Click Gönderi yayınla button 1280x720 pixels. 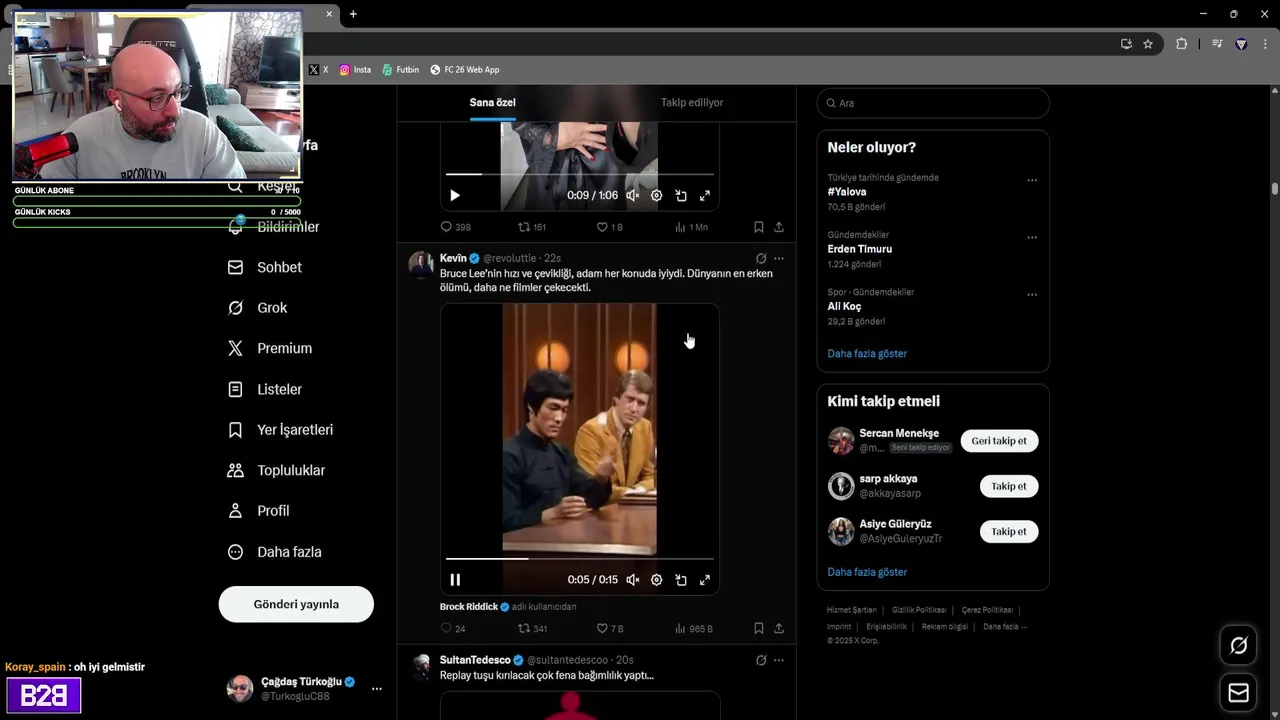(296, 604)
